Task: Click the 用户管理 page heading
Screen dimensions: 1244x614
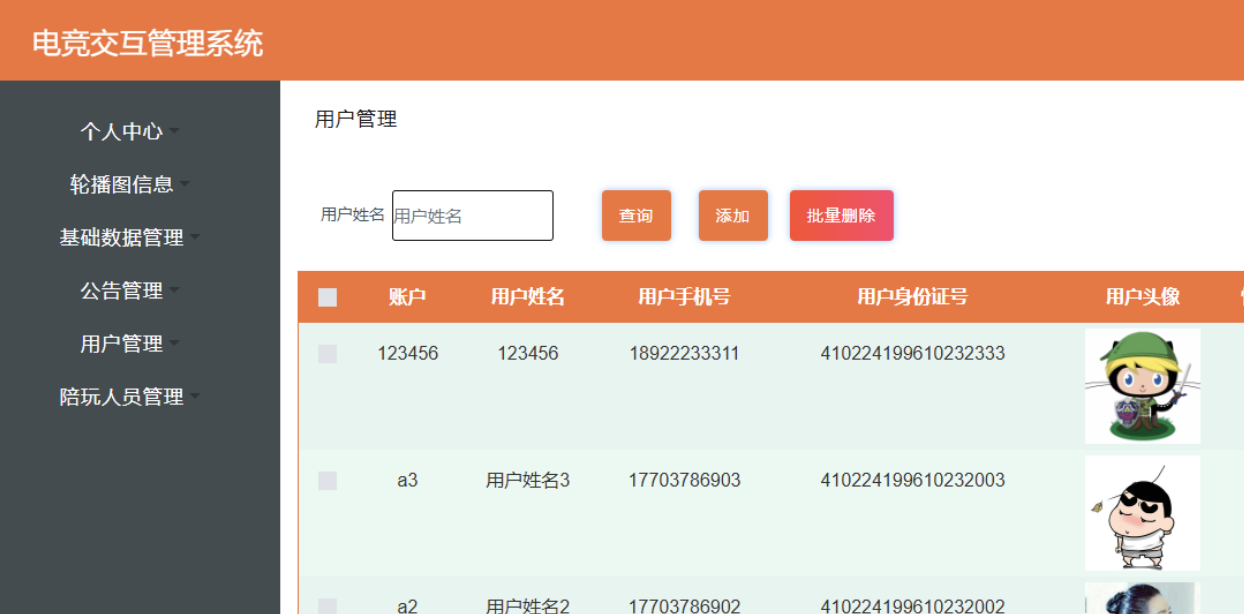Action: (x=356, y=119)
